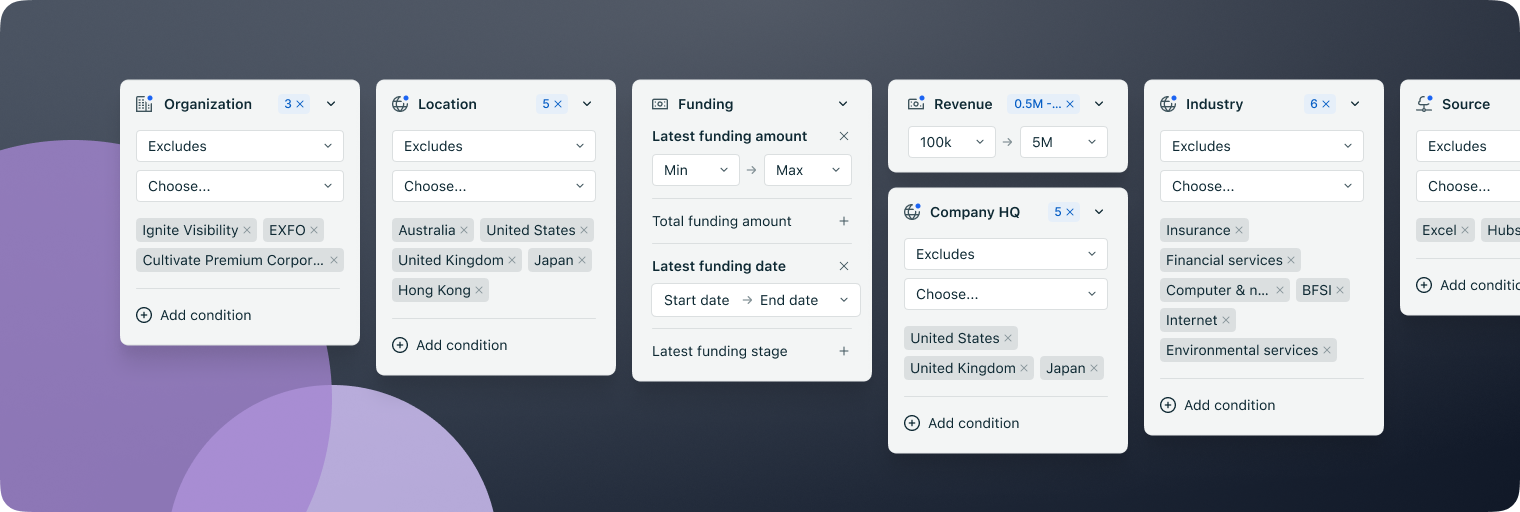The width and height of the screenshot is (1520, 512).
Task: Open the Start date End date picker
Action: pyautogui.click(x=755, y=300)
